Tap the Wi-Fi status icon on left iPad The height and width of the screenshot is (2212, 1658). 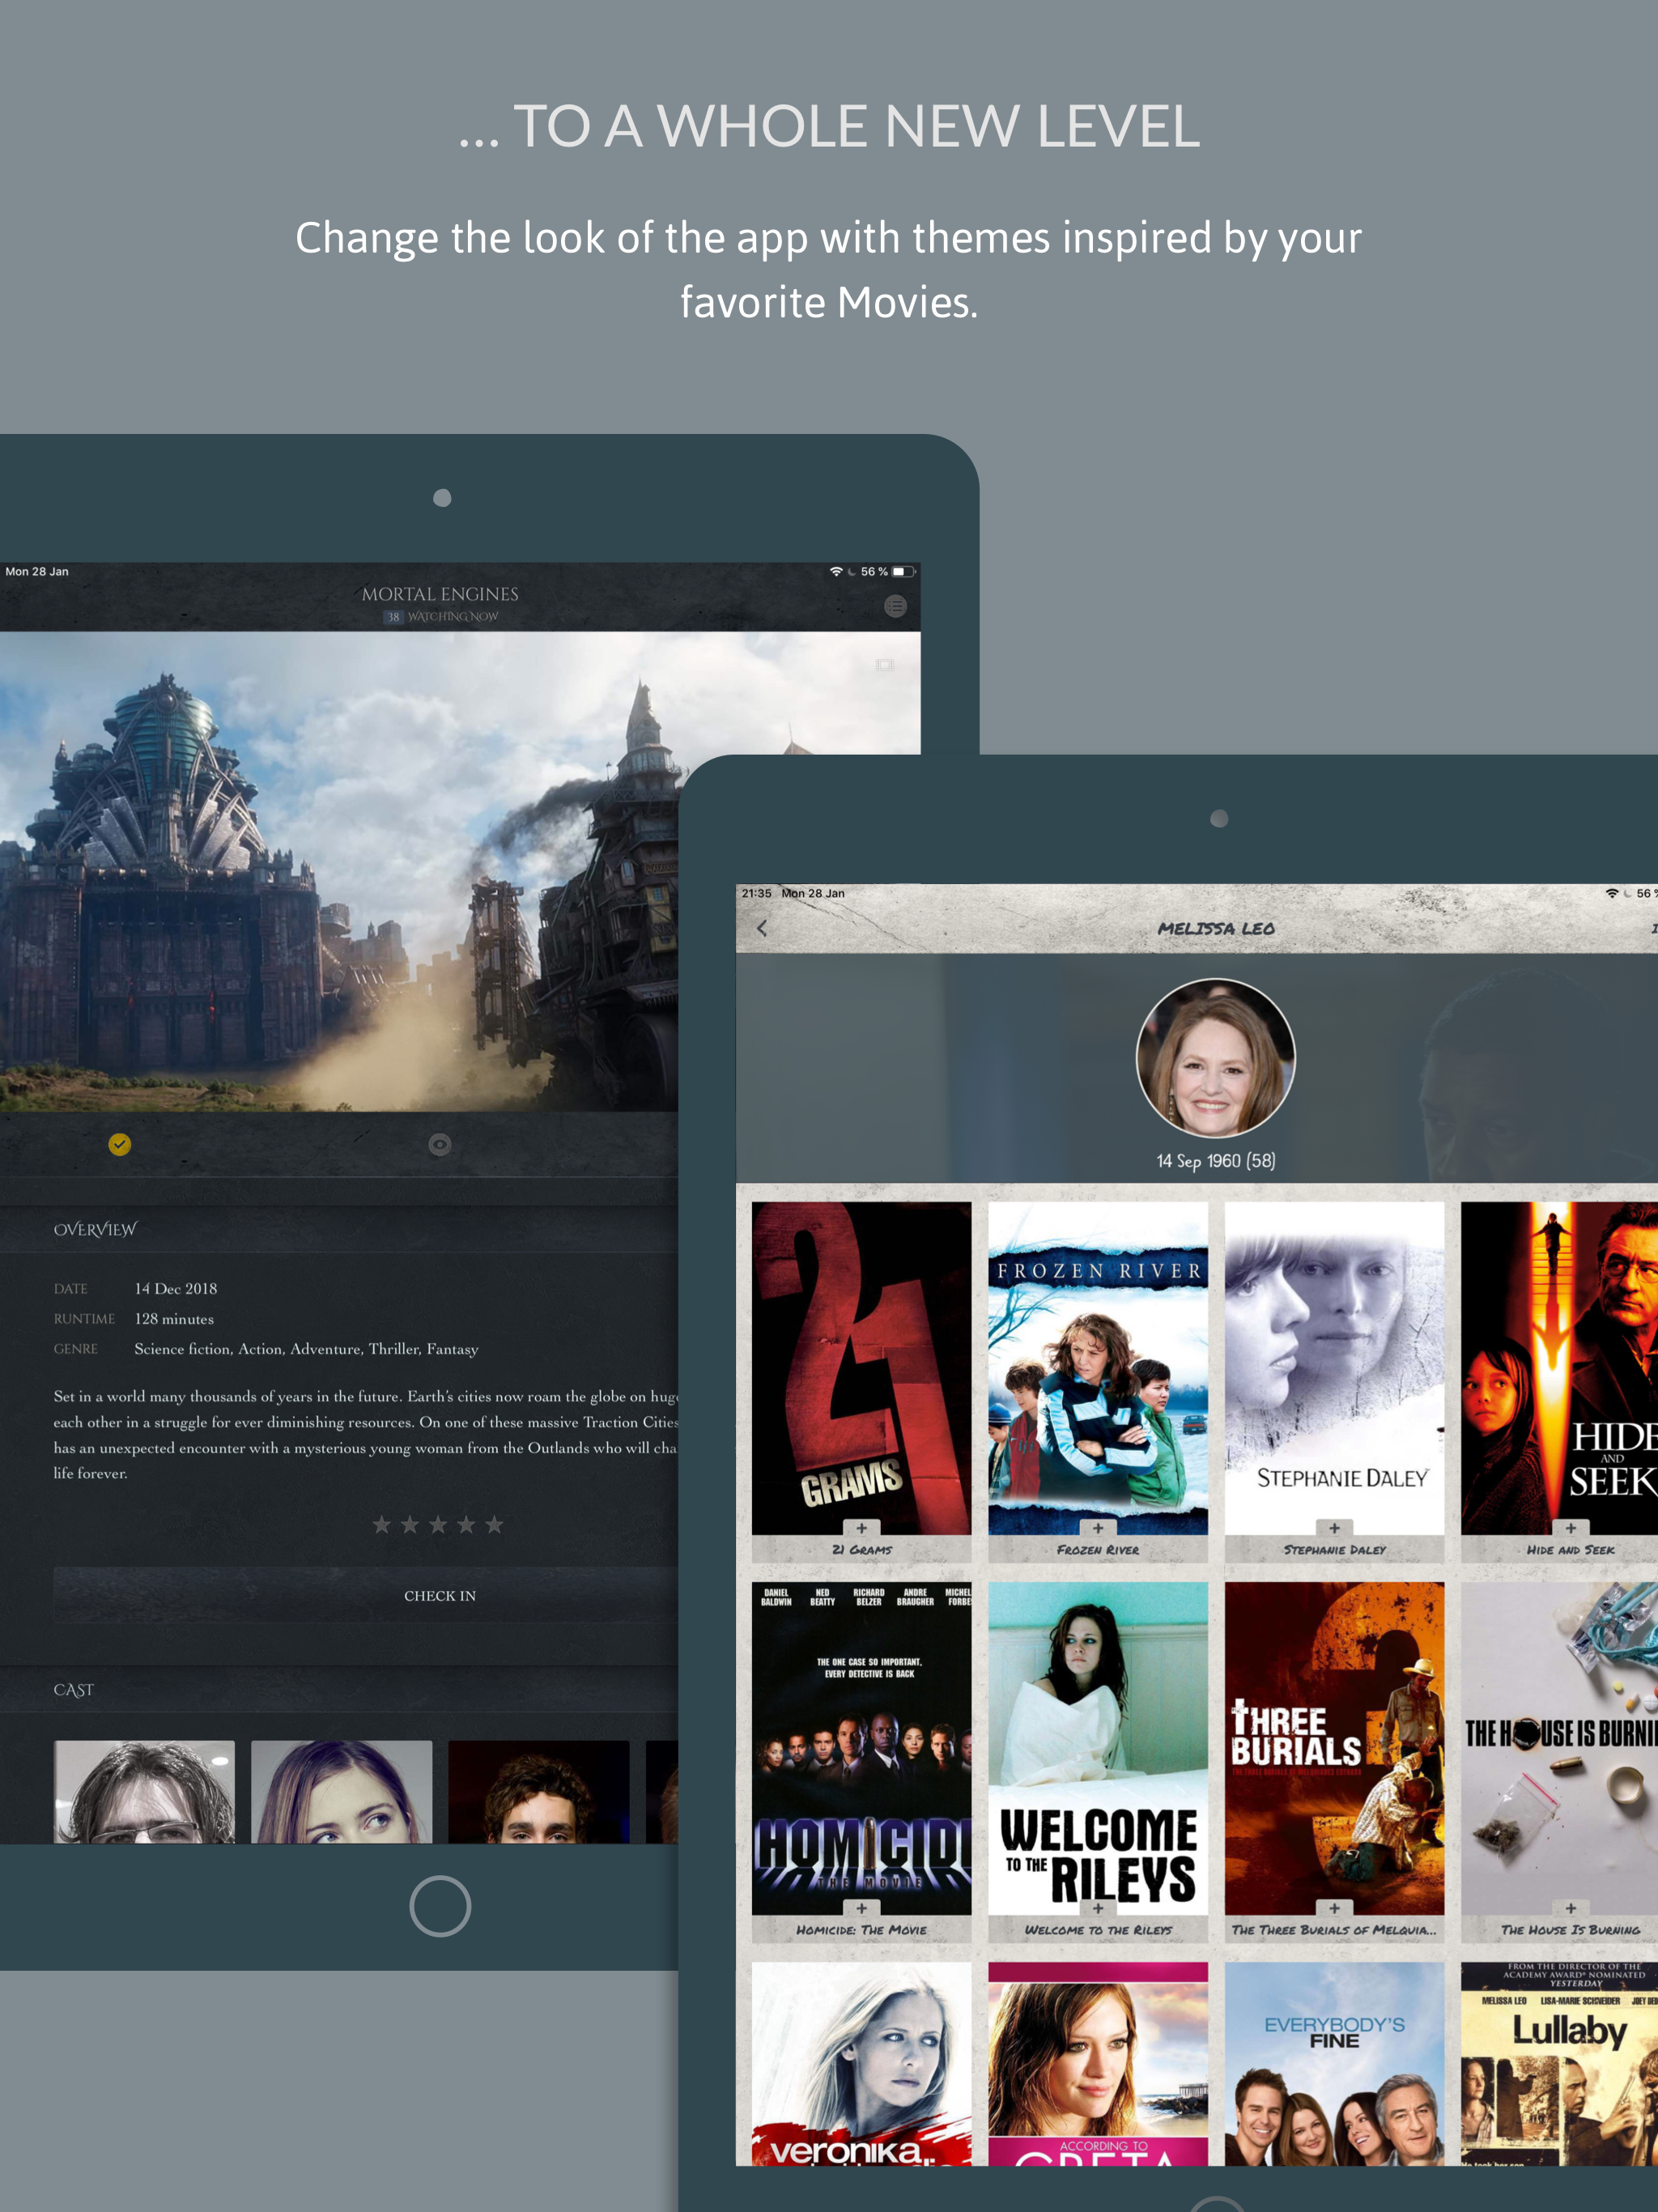[x=836, y=571]
